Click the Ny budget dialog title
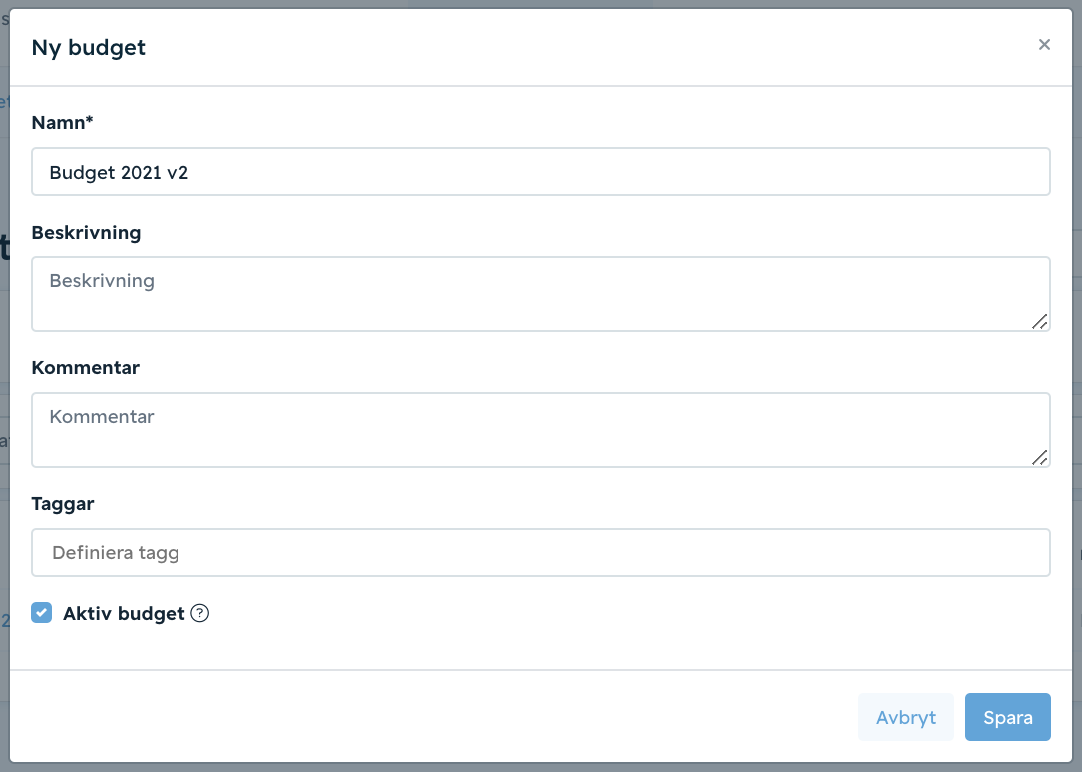This screenshot has width=1082, height=772. pos(88,48)
